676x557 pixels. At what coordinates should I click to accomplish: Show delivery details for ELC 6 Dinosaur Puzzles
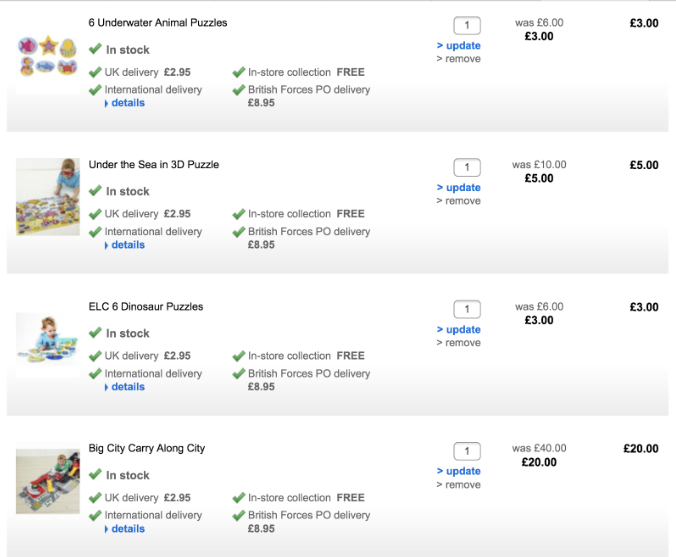tap(127, 387)
